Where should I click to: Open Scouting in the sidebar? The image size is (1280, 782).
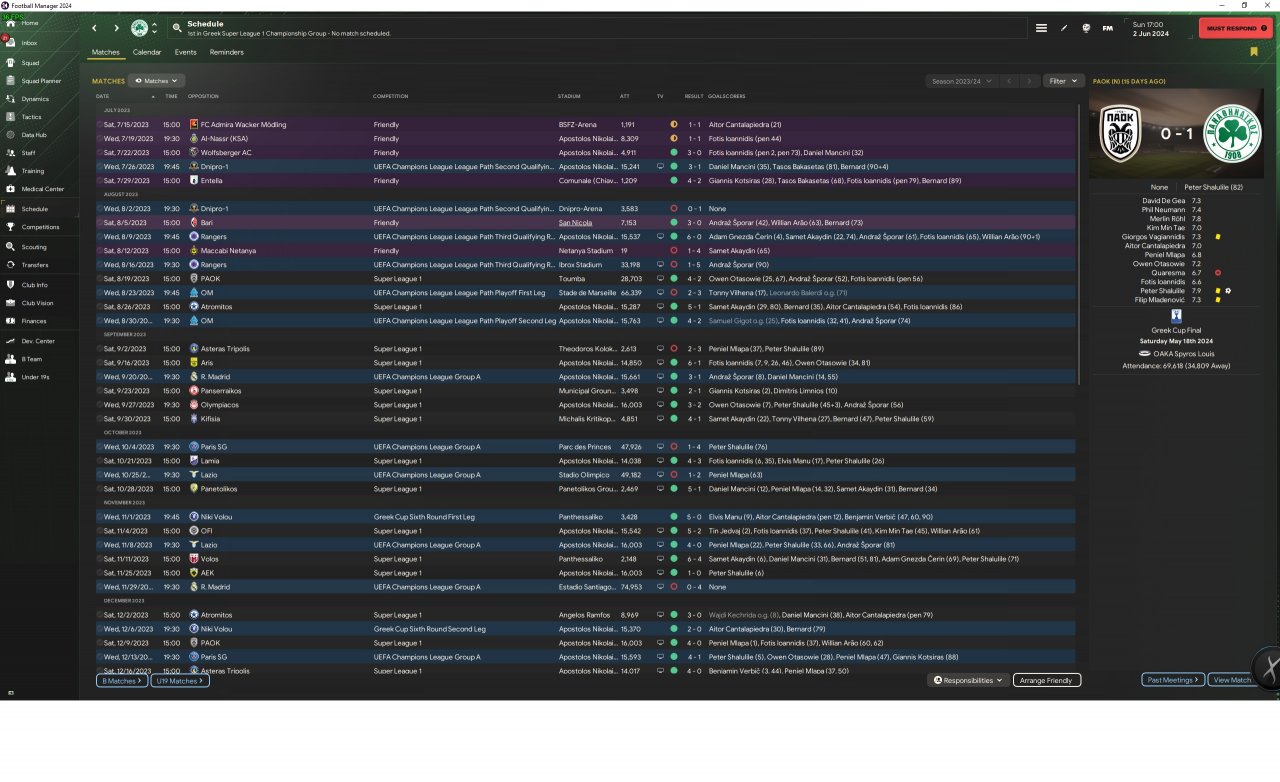pos(40,247)
